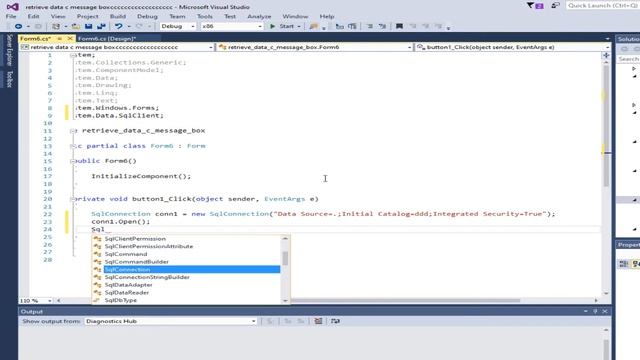The image size is (640, 360).
Task: Open the Analyze menu
Action: pyautogui.click(x=259, y=16)
